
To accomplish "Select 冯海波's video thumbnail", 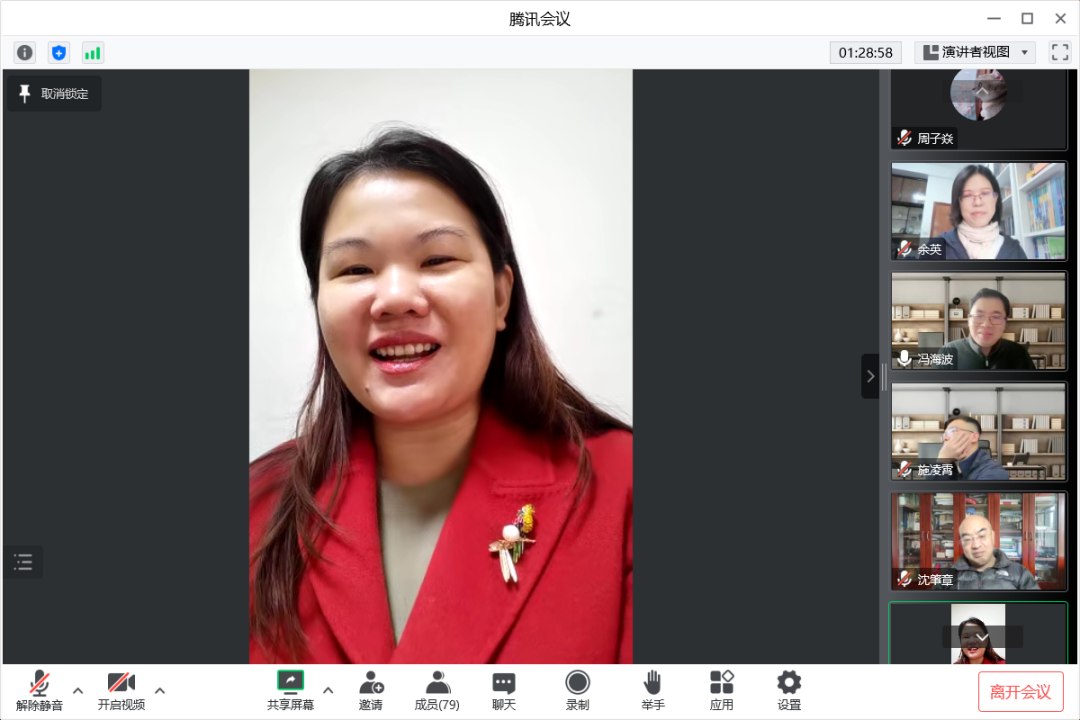I will pyautogui.click(x=978, y=321).
